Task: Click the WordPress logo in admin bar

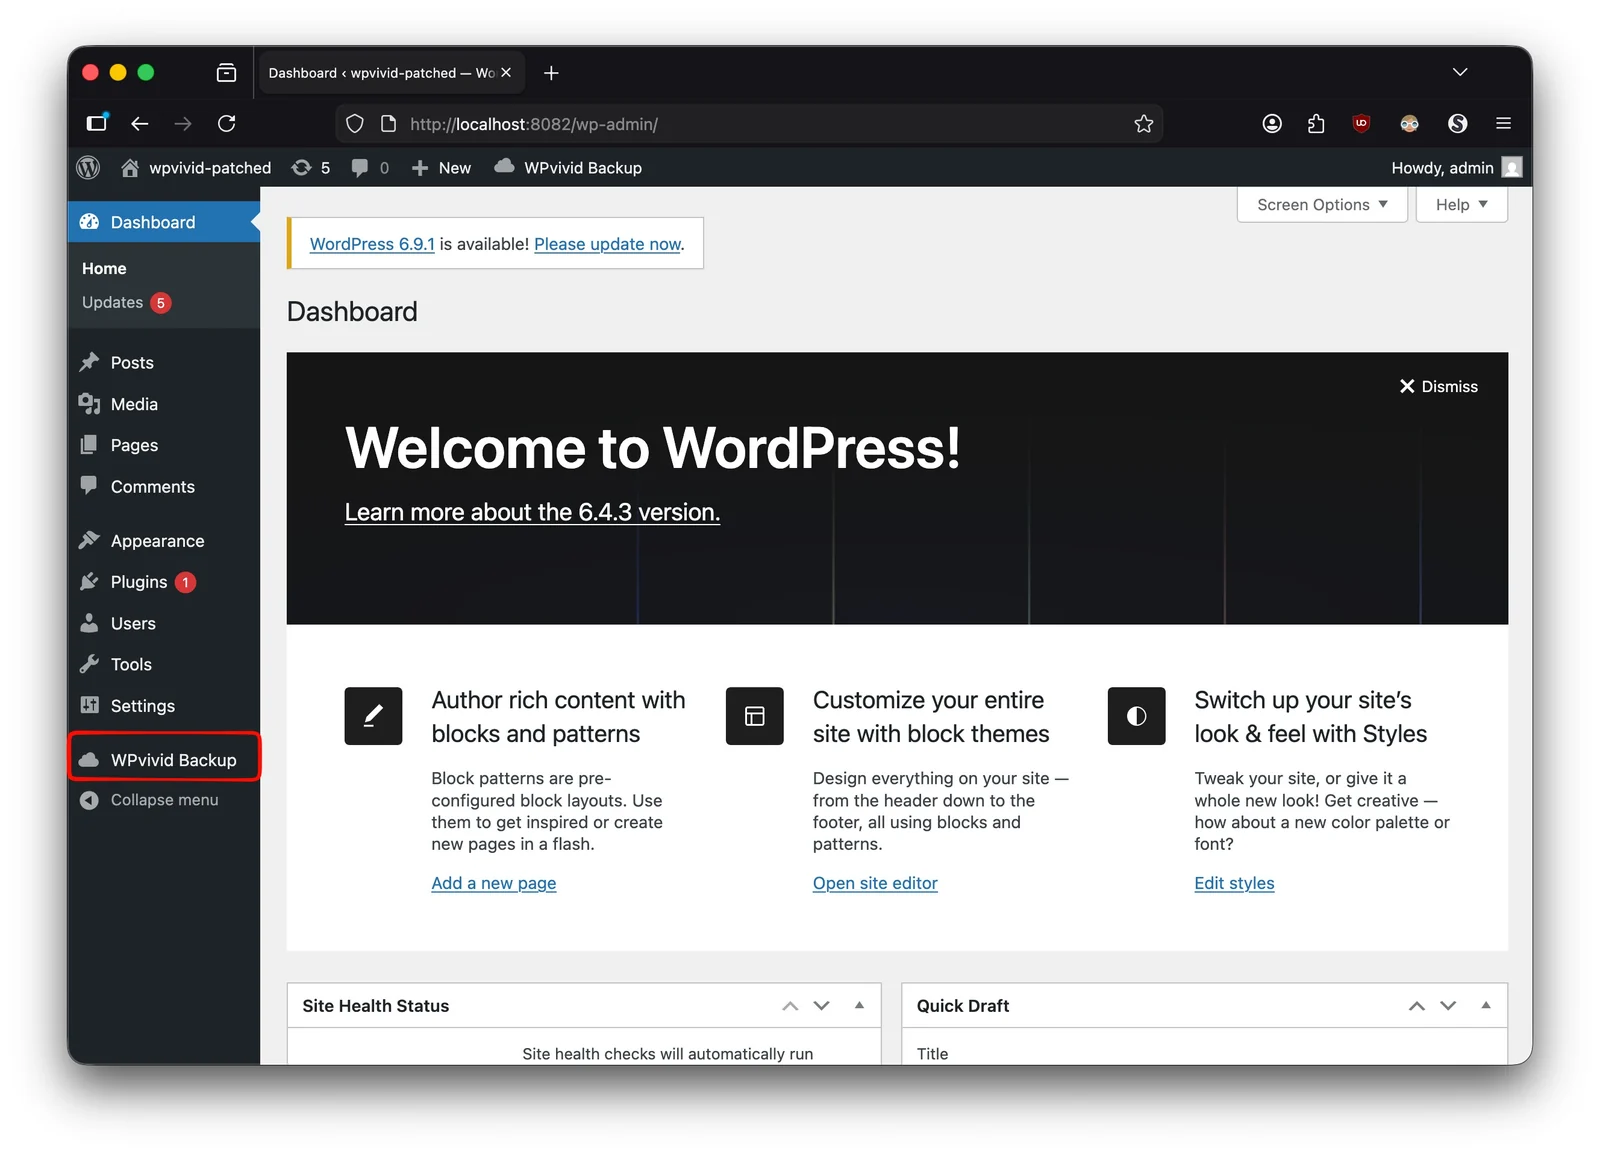Action: 88,168
